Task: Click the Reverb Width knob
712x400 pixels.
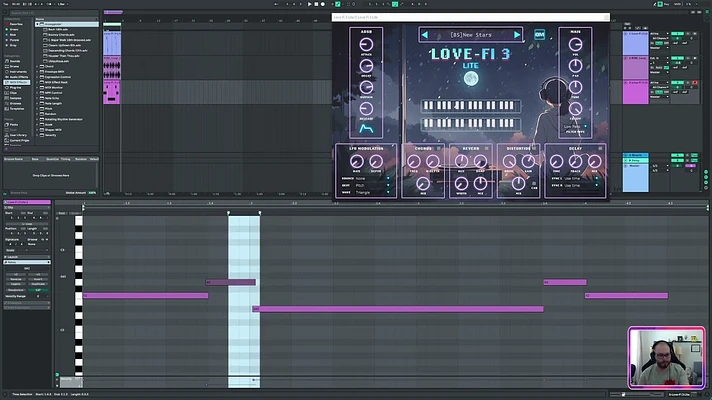Action: (461, 183)
